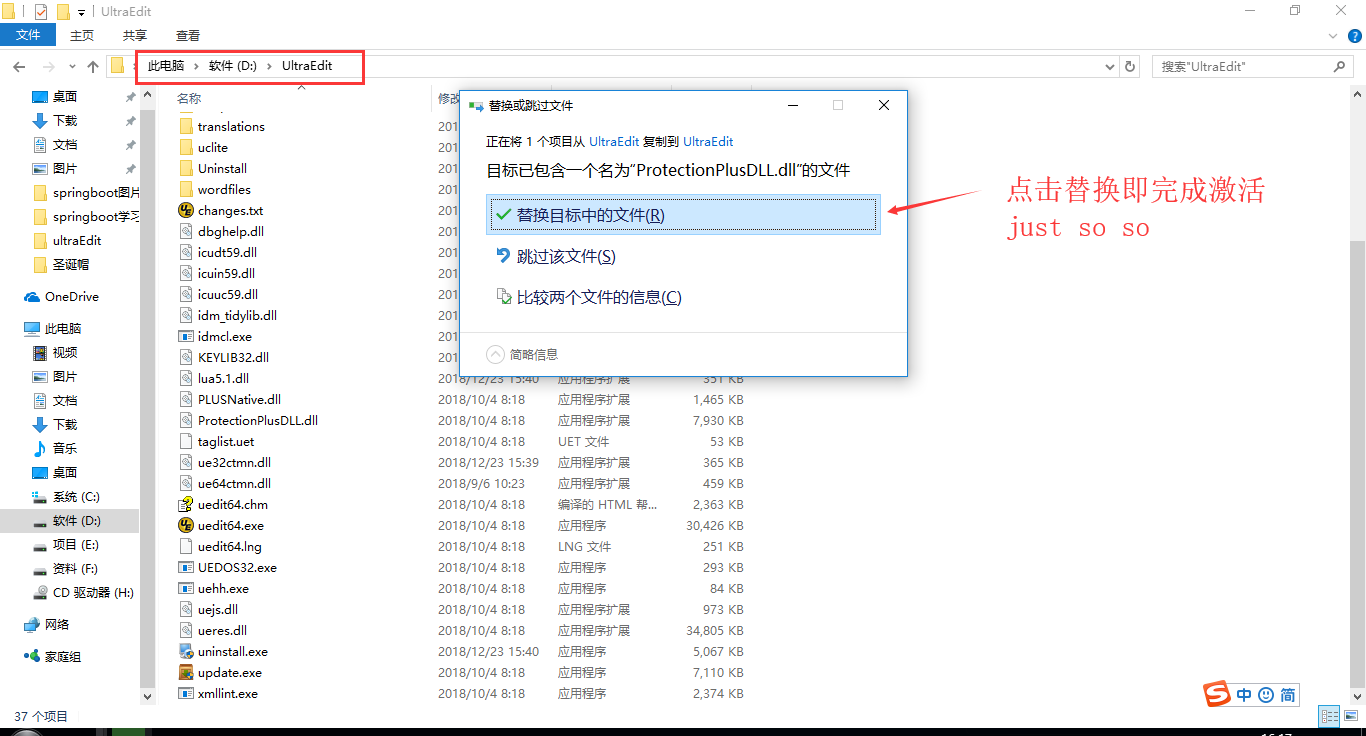Image resolution: width=1366 pixels, height=736 pixels.
Task: Select the wordfiles folder
Action: coord(224,190)
